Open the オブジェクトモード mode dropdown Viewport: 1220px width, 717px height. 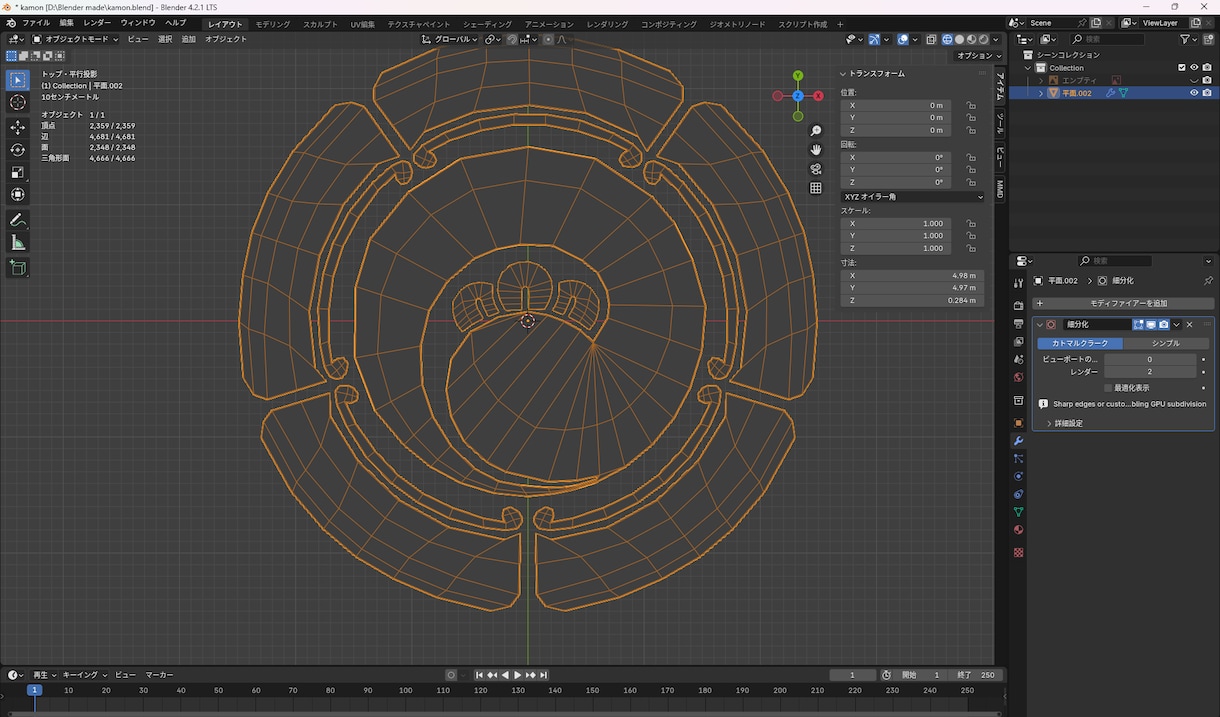click(x=75, y=39)
